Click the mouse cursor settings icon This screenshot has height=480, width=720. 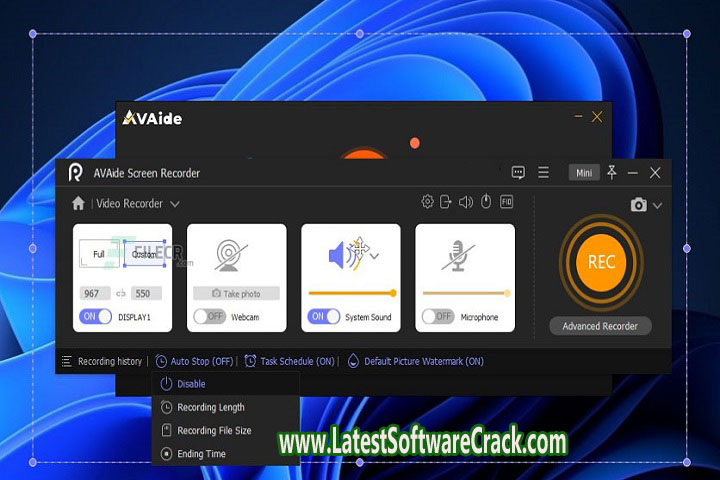click(x=486, y=202)
